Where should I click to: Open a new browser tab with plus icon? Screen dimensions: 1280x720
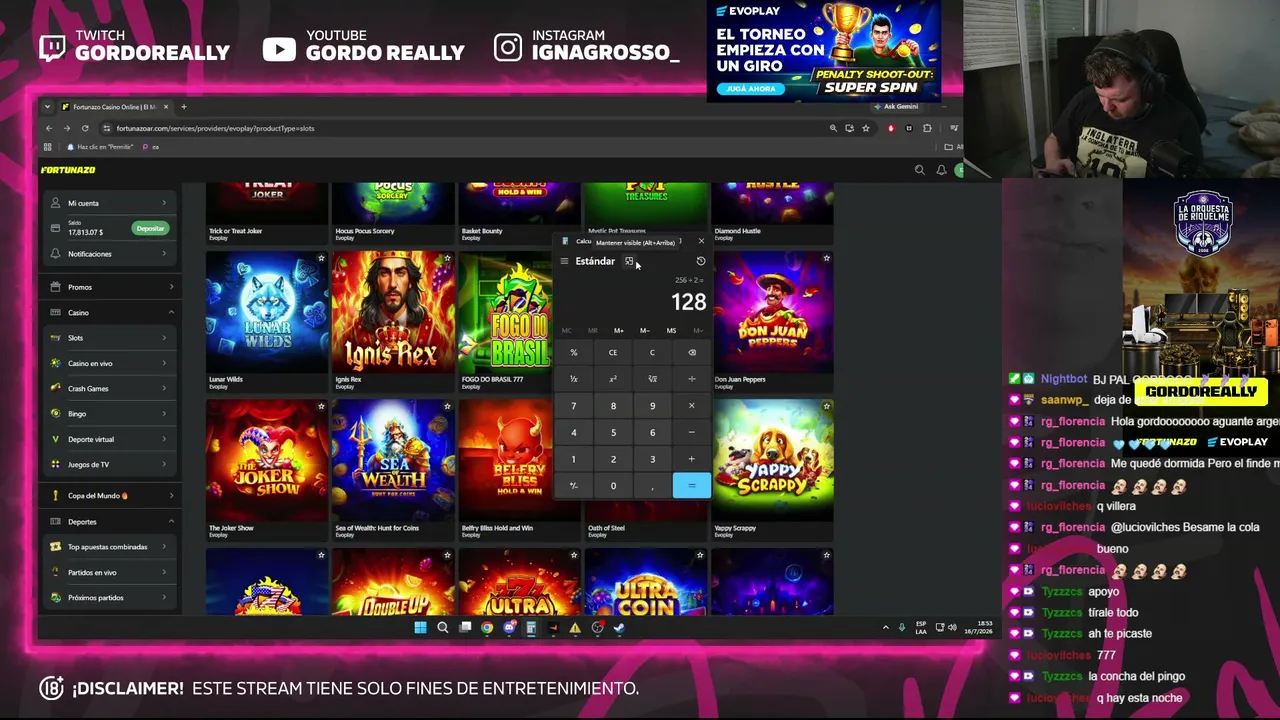click(x=184, y=107)
